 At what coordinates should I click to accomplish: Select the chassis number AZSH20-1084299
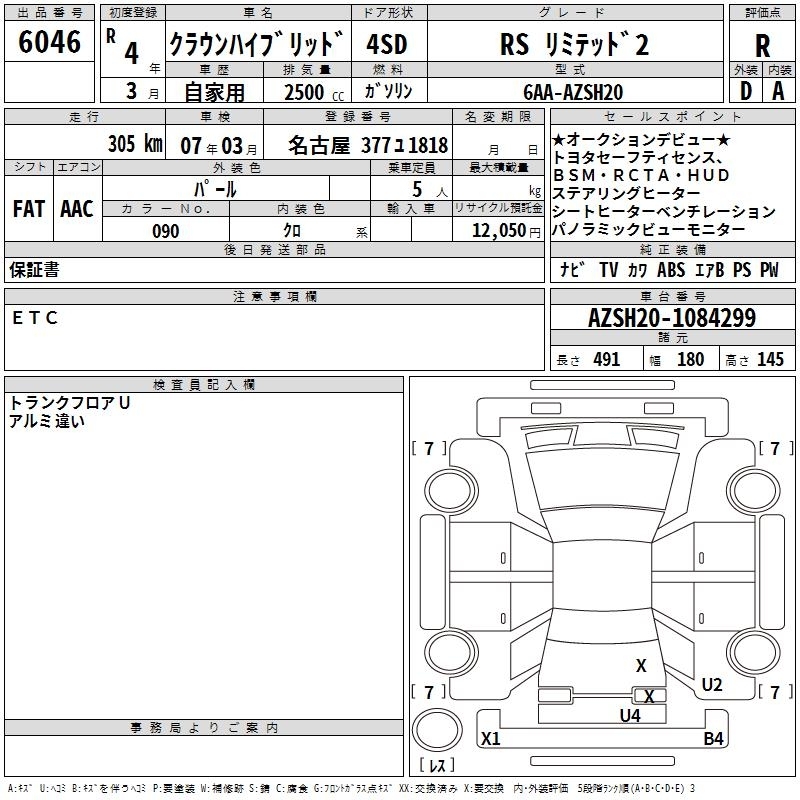(671, 319)
